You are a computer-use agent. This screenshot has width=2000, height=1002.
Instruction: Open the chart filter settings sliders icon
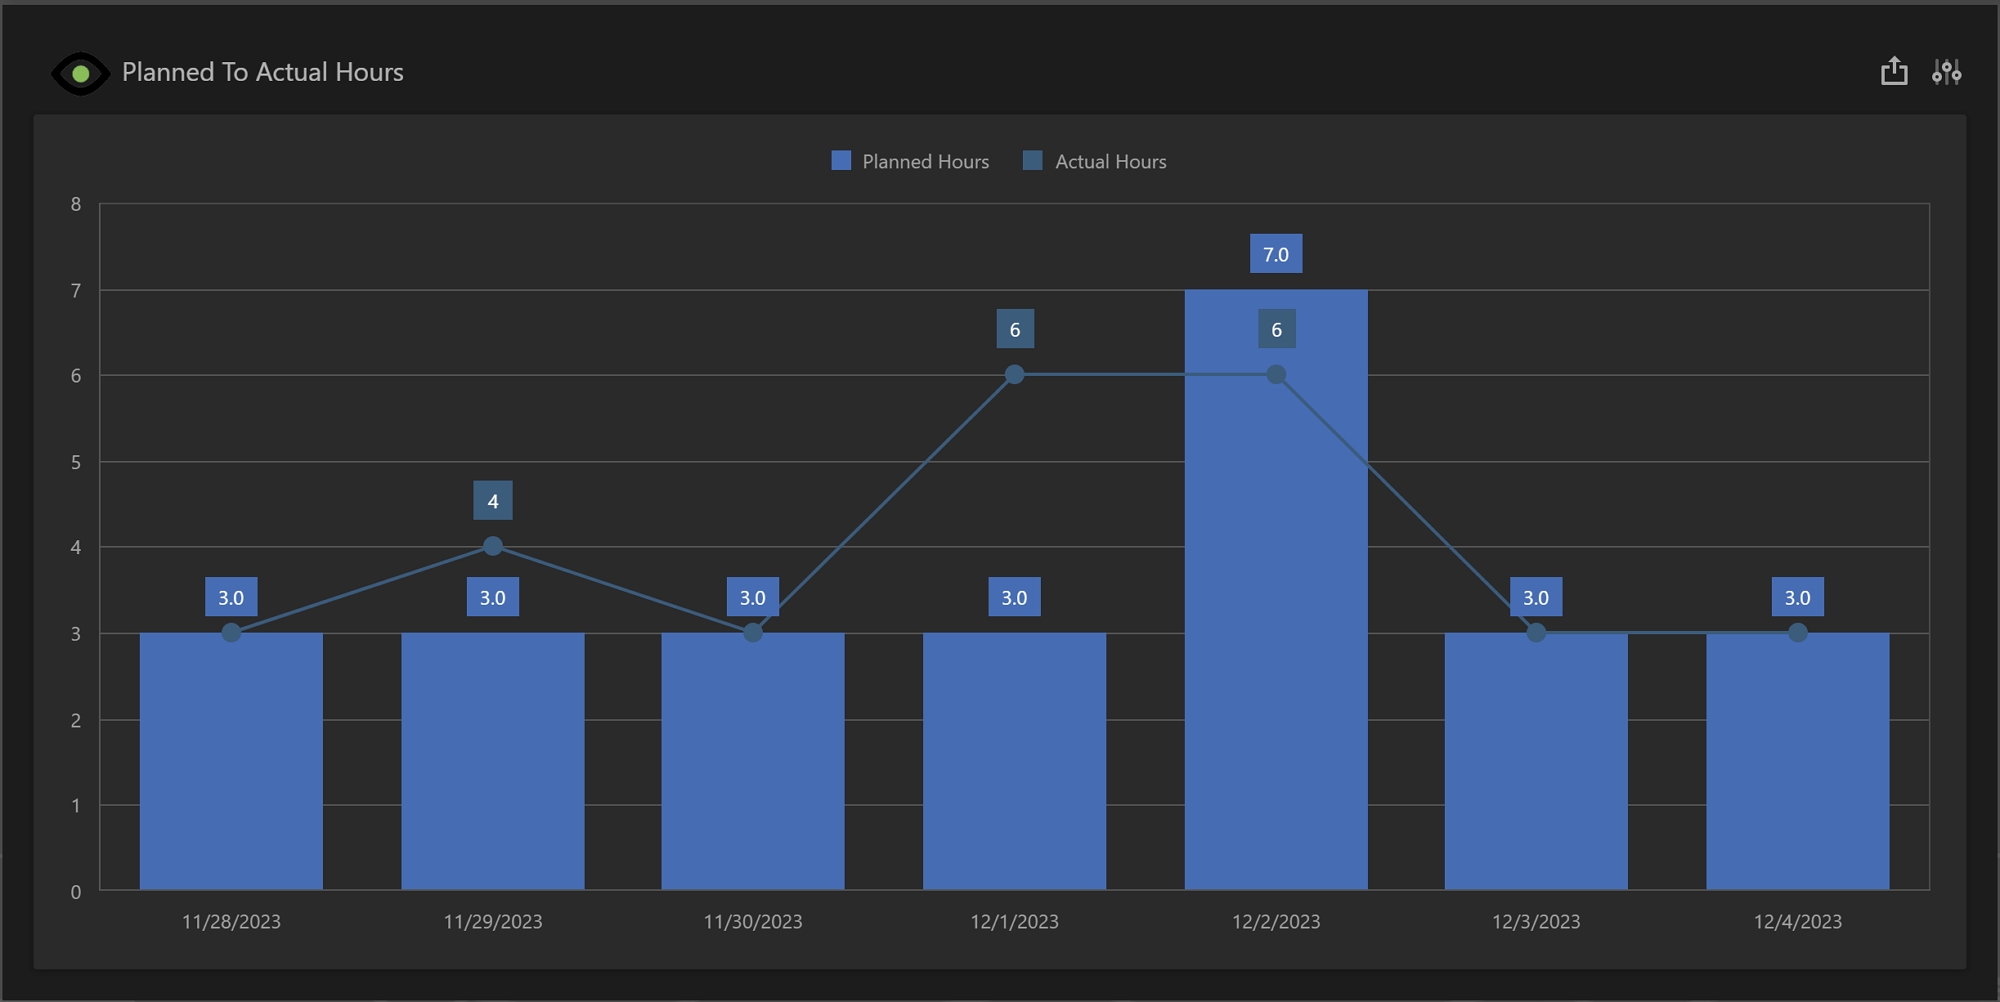tap(1946, 72)
